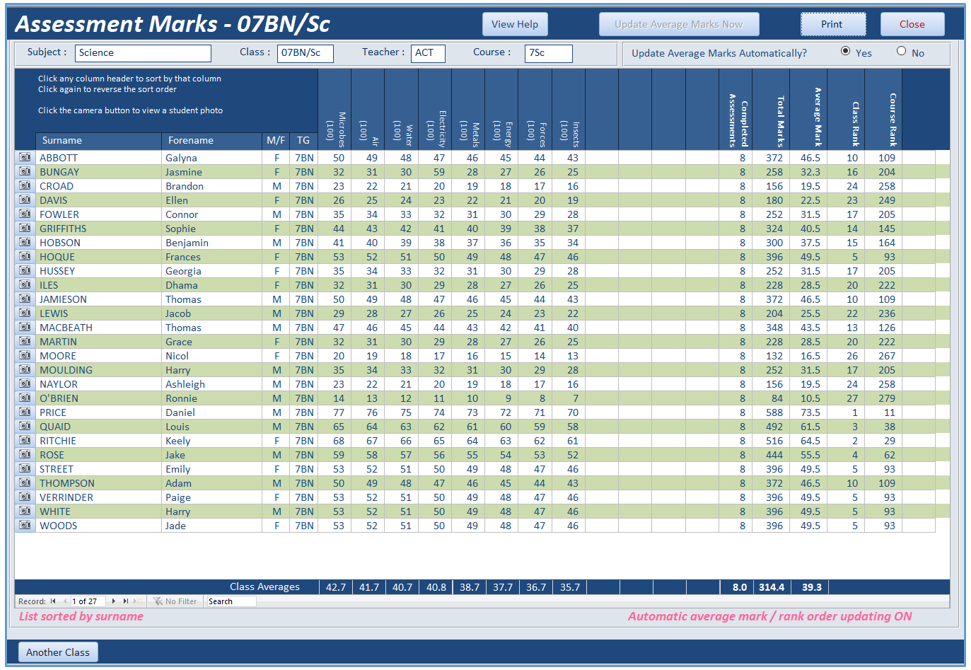This screenshot has width=971, height=670.
Task: Click the Teacher field showing ACT
Action: pos(428,53)
